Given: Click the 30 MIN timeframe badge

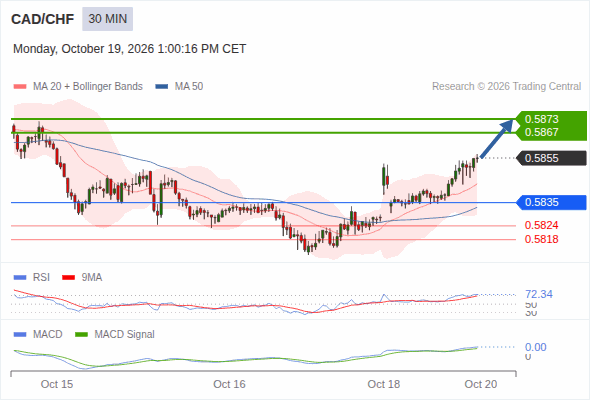Looking at the screenshot, I should (108, 19).
